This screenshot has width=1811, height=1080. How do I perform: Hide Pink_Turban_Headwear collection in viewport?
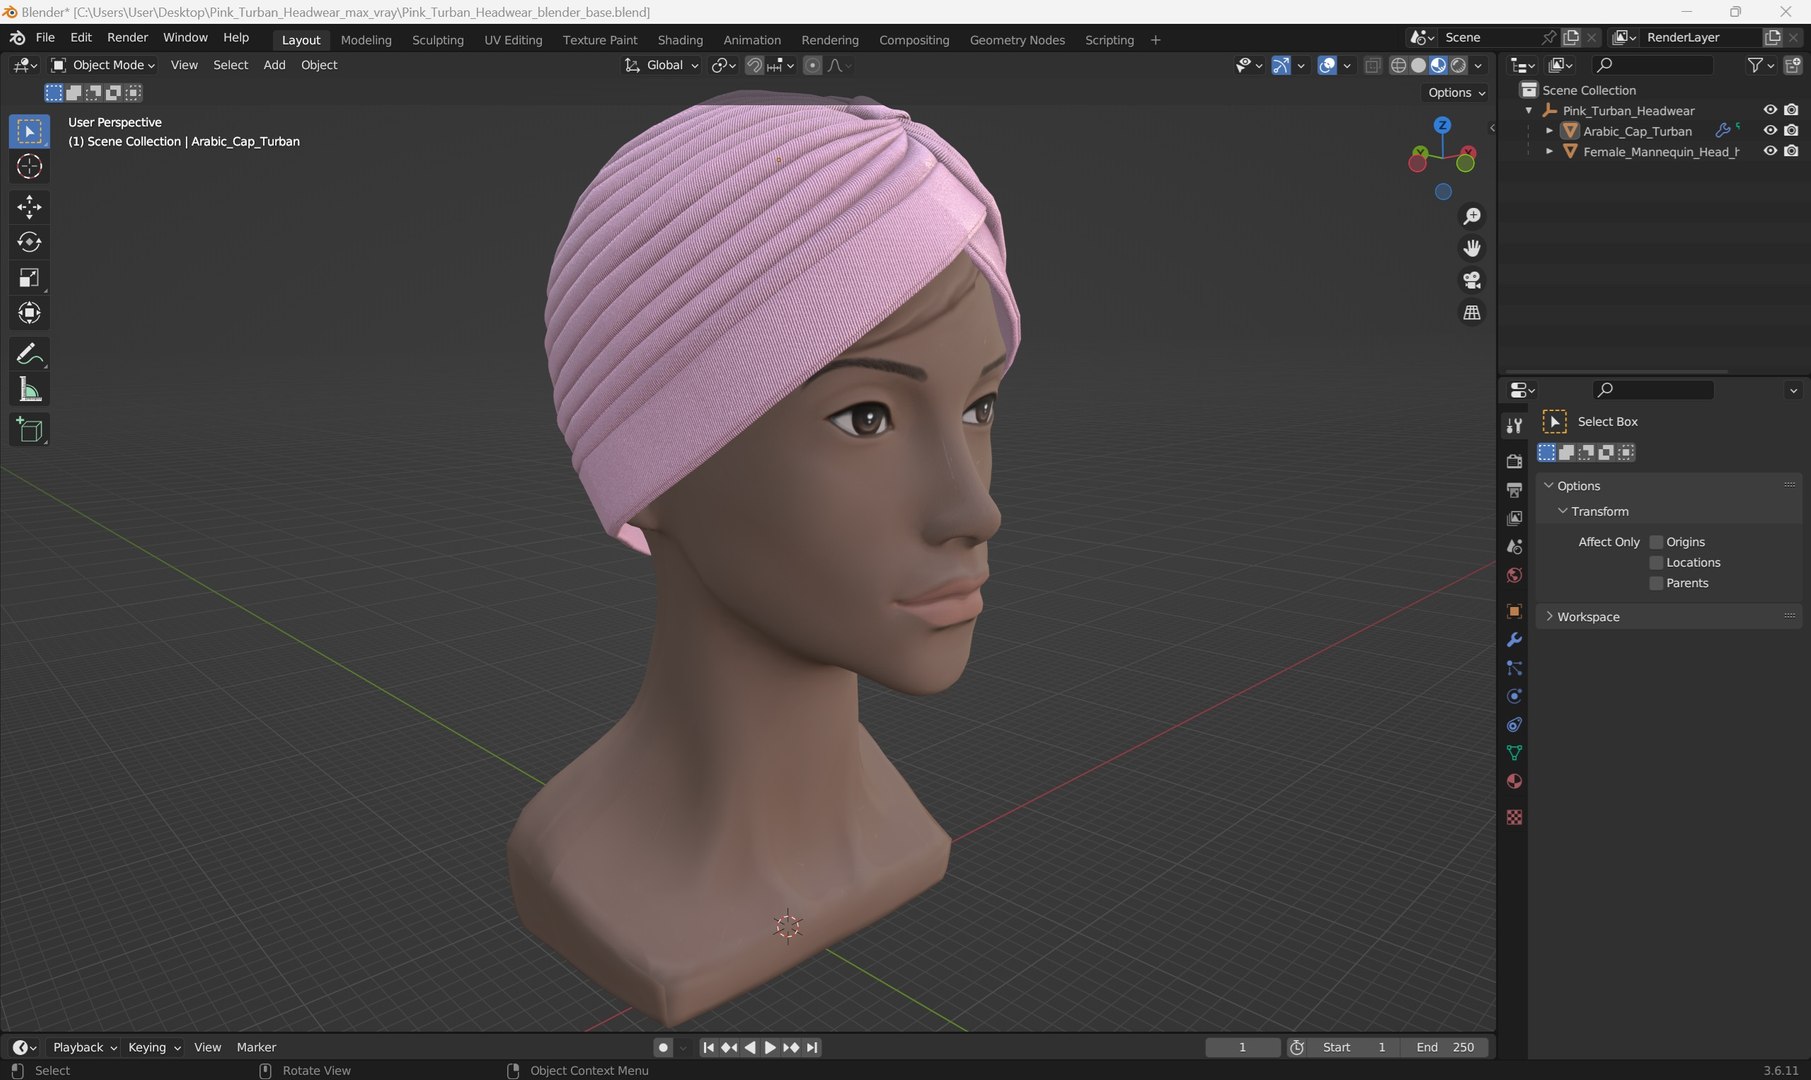tap(1770, 110)
